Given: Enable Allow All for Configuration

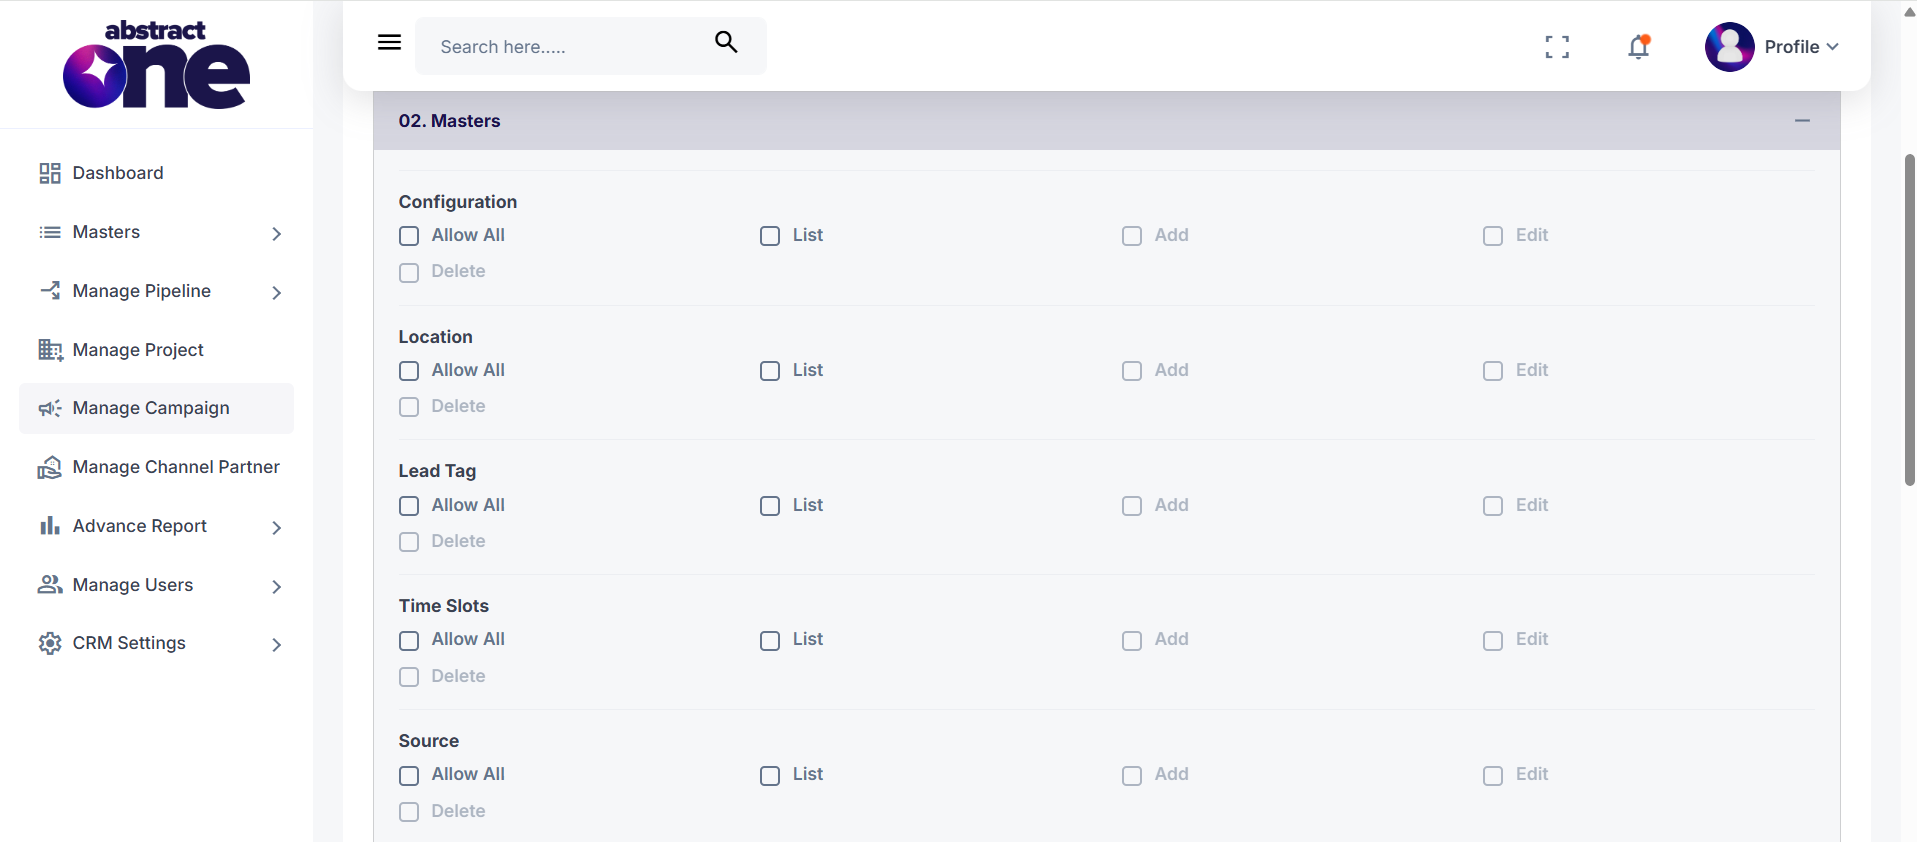Looking at the screenshot, I should [x=409, y=236].
